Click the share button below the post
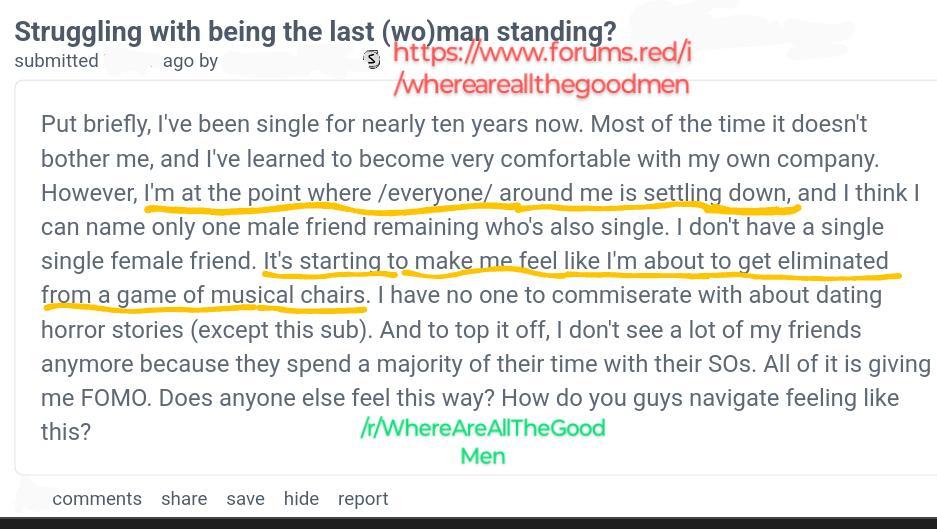This screenshot has height=529, width=937. click(x=184, y=499)
